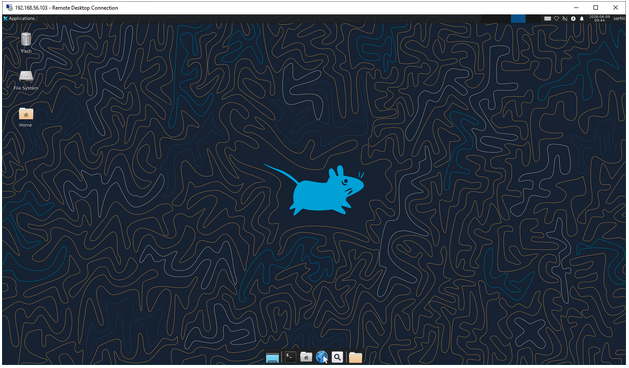This screenshot has width=629, height=368.
Task: Launch the Web Browser globe icon
Action: tap(322, 357)
